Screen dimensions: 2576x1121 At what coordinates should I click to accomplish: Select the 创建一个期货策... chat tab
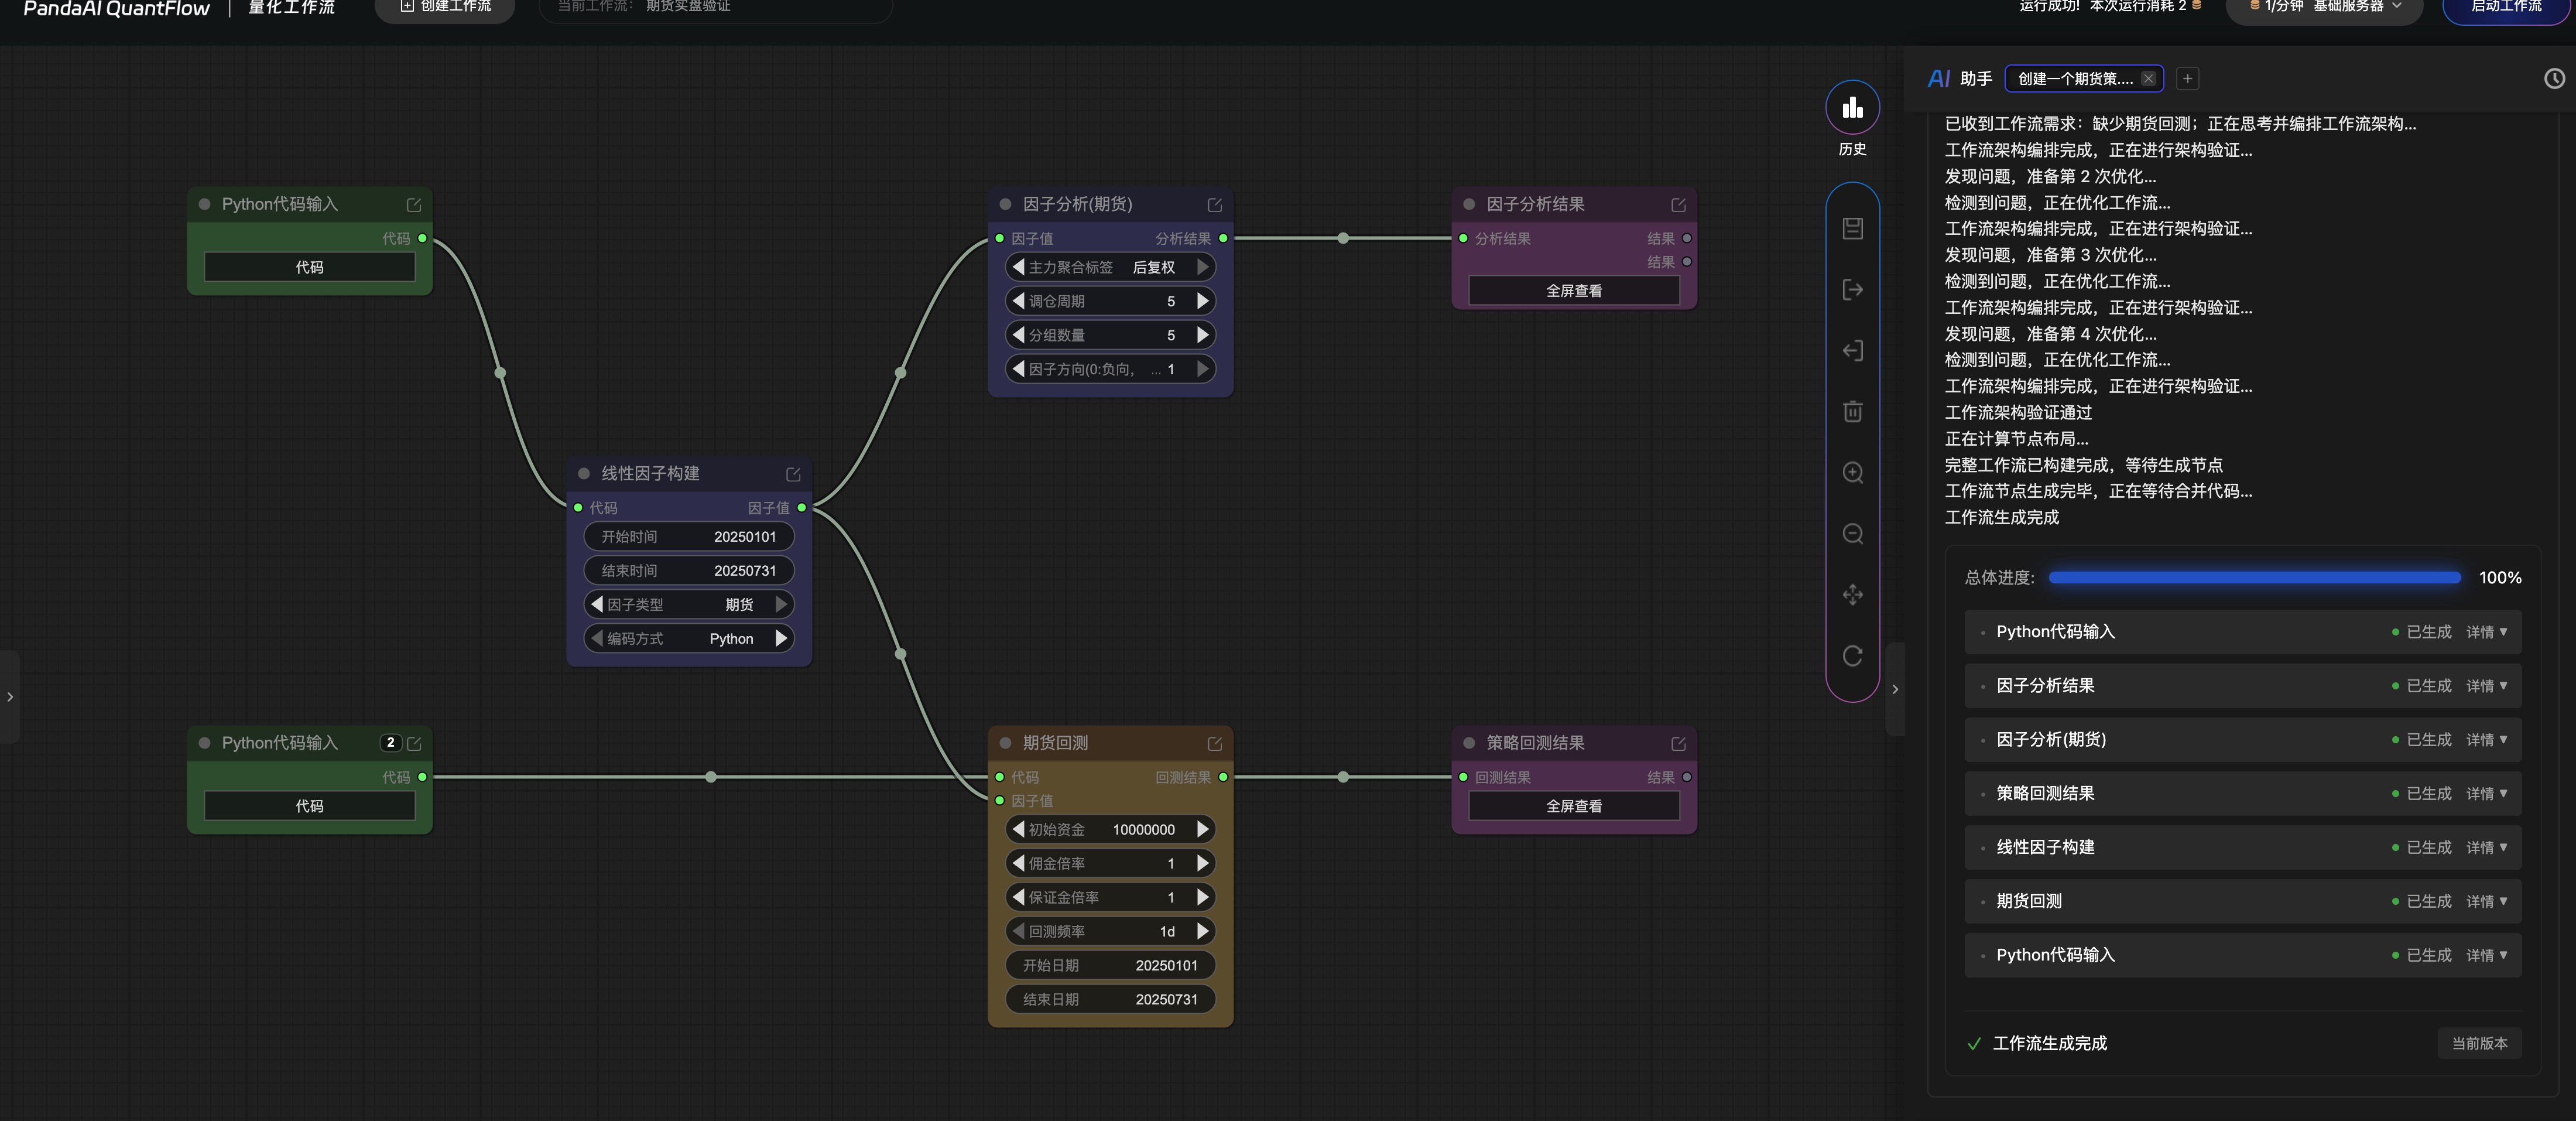[x=2074, y=78]
